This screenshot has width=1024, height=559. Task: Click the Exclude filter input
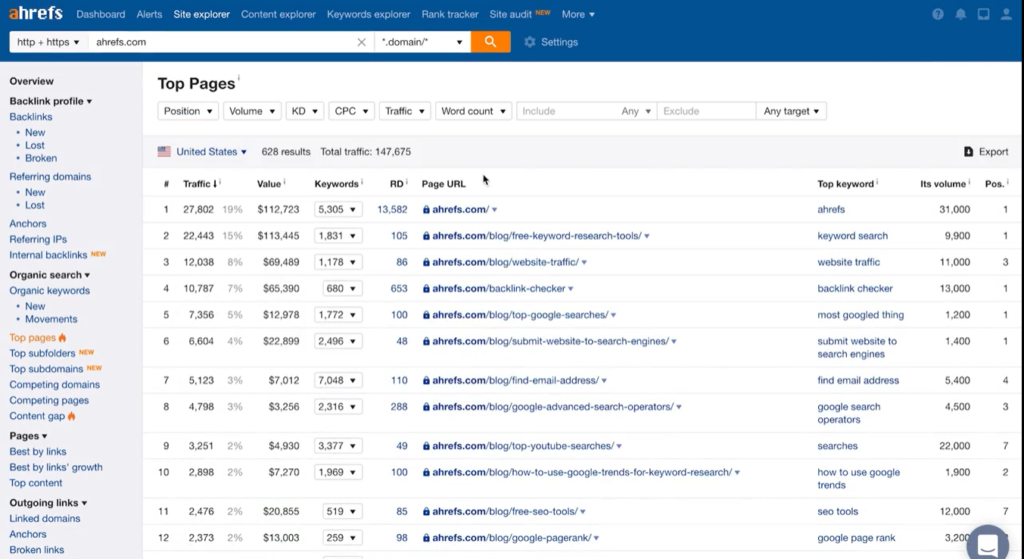click(x=706, y=111)
